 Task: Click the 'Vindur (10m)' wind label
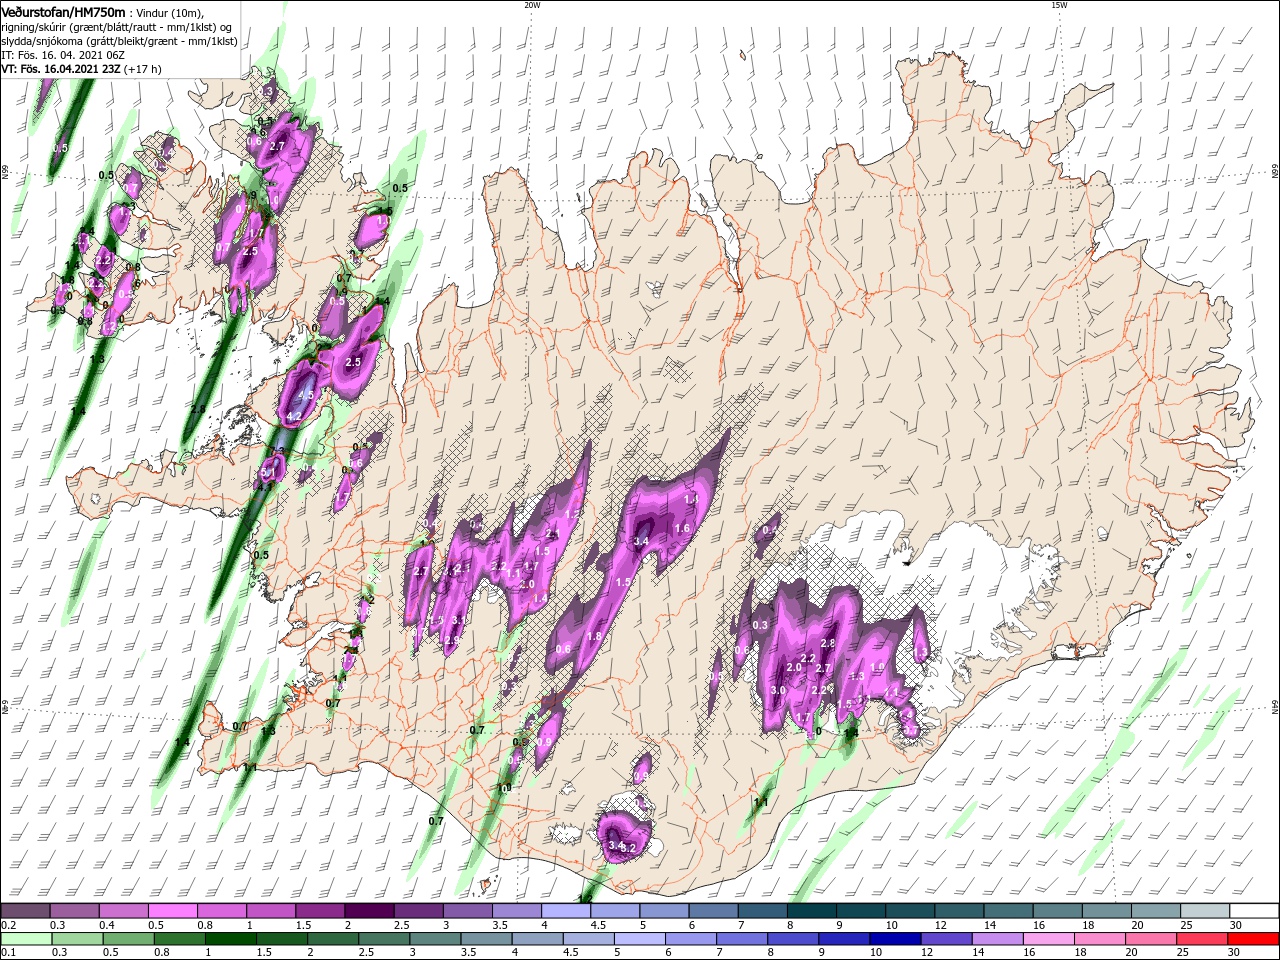[x=167, y=12]
